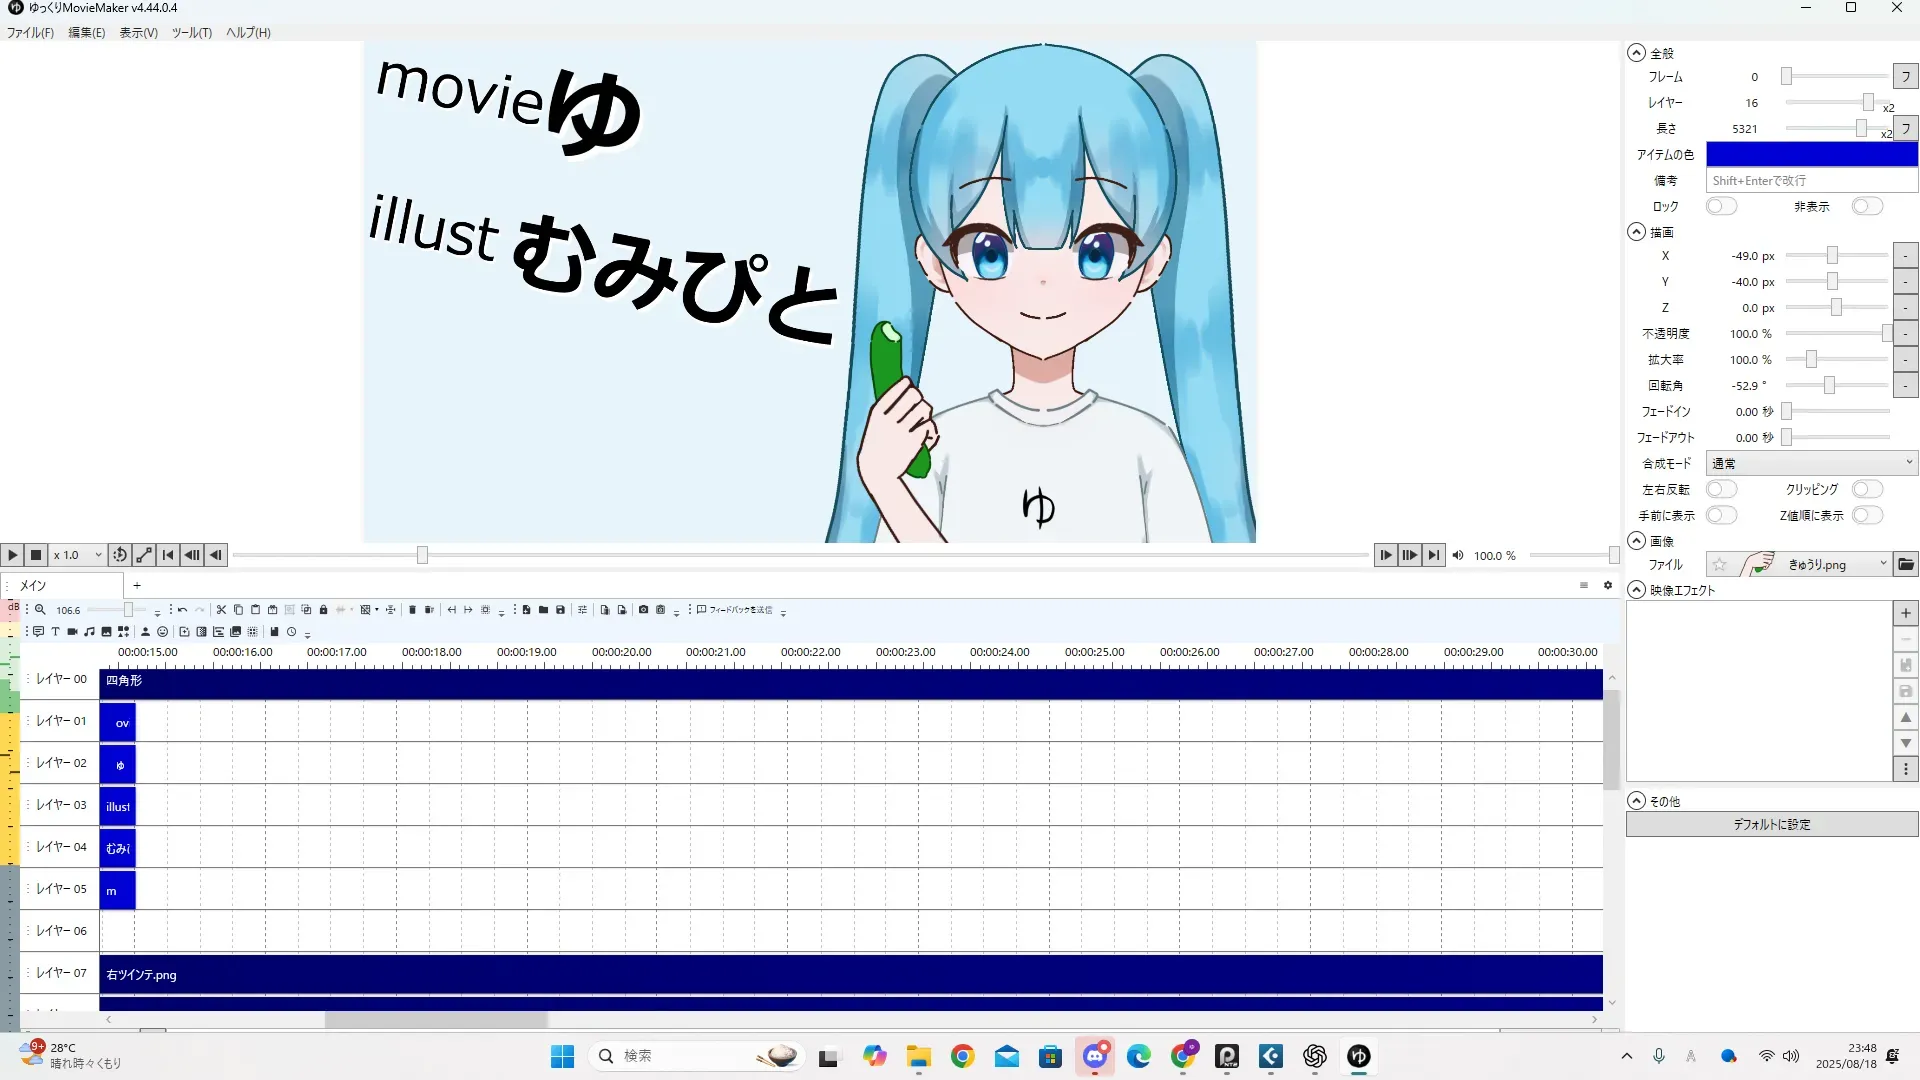1920x1080 pixels.
Task: Click the アイテムの色 blue color swatch
Action: click(x=1811, y=154)
